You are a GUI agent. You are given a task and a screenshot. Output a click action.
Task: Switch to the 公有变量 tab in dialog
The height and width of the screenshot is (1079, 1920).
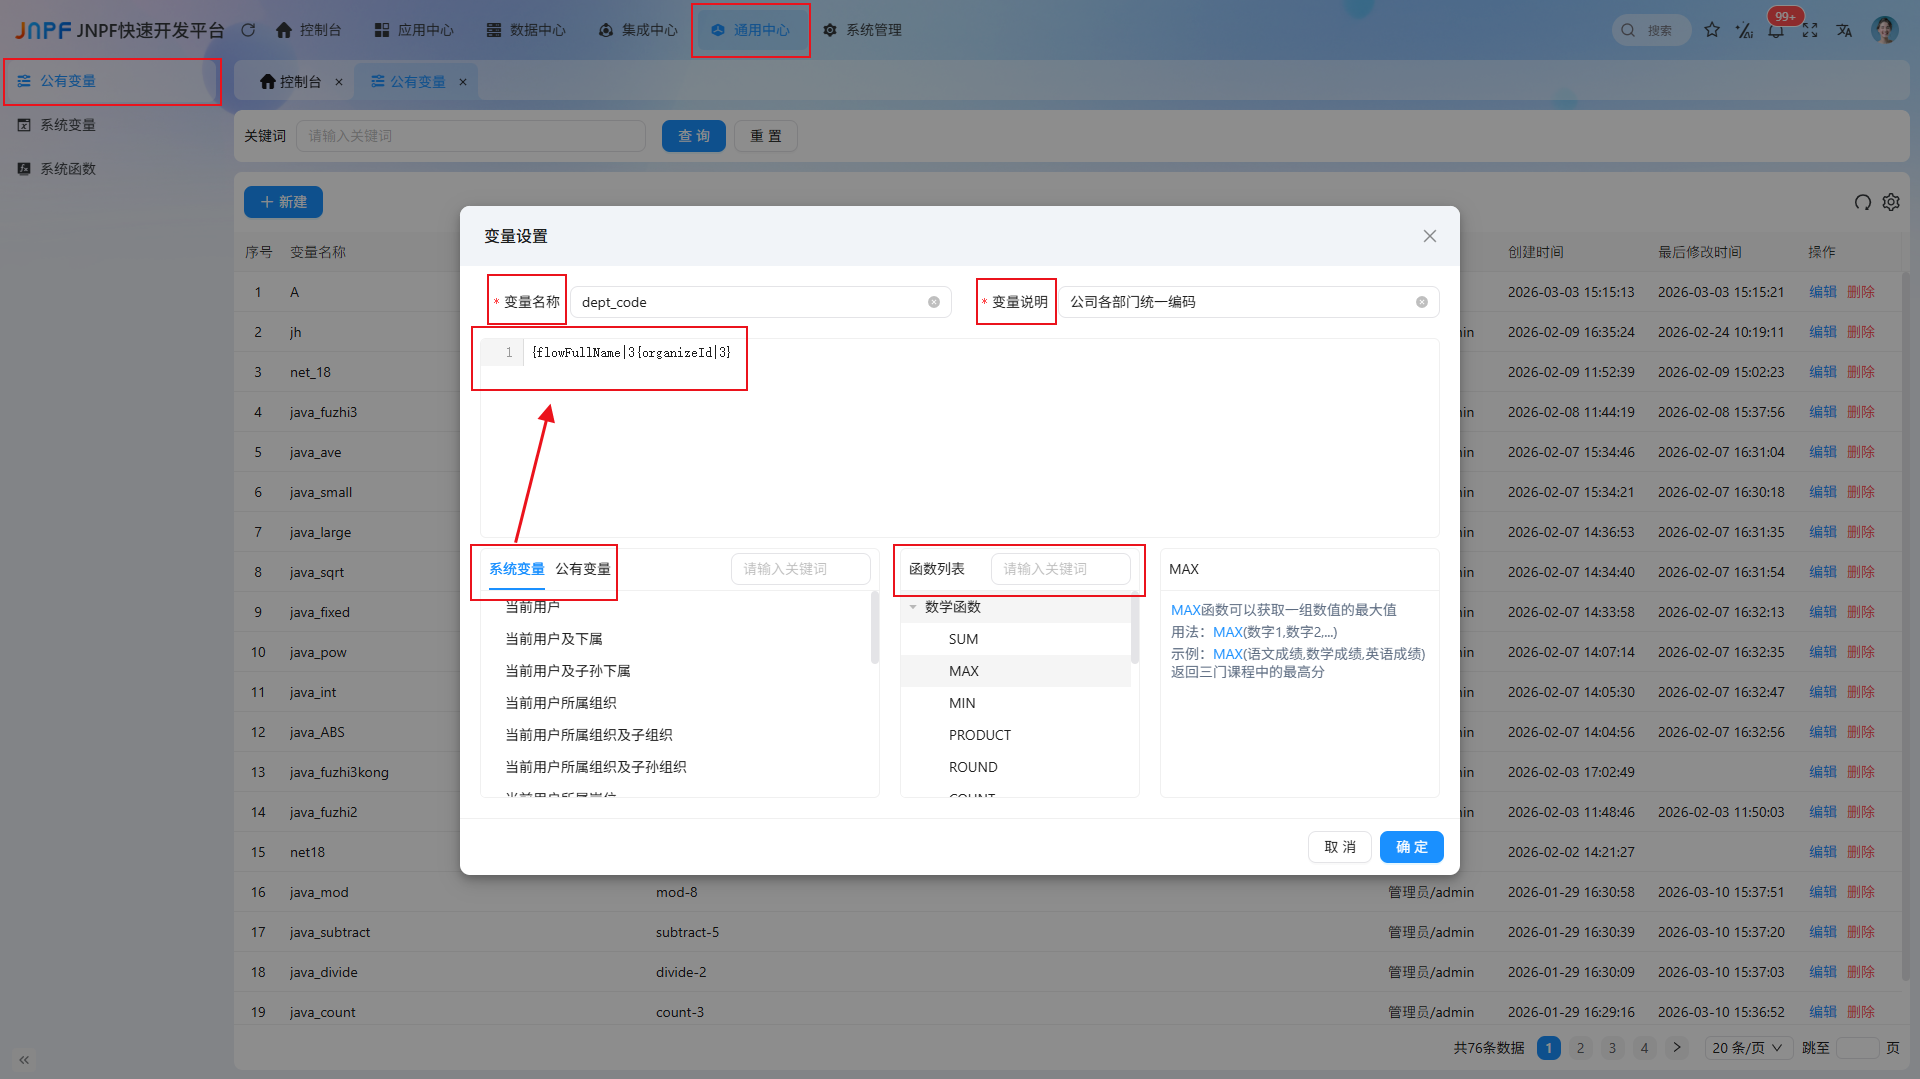[x=585, y=568]
